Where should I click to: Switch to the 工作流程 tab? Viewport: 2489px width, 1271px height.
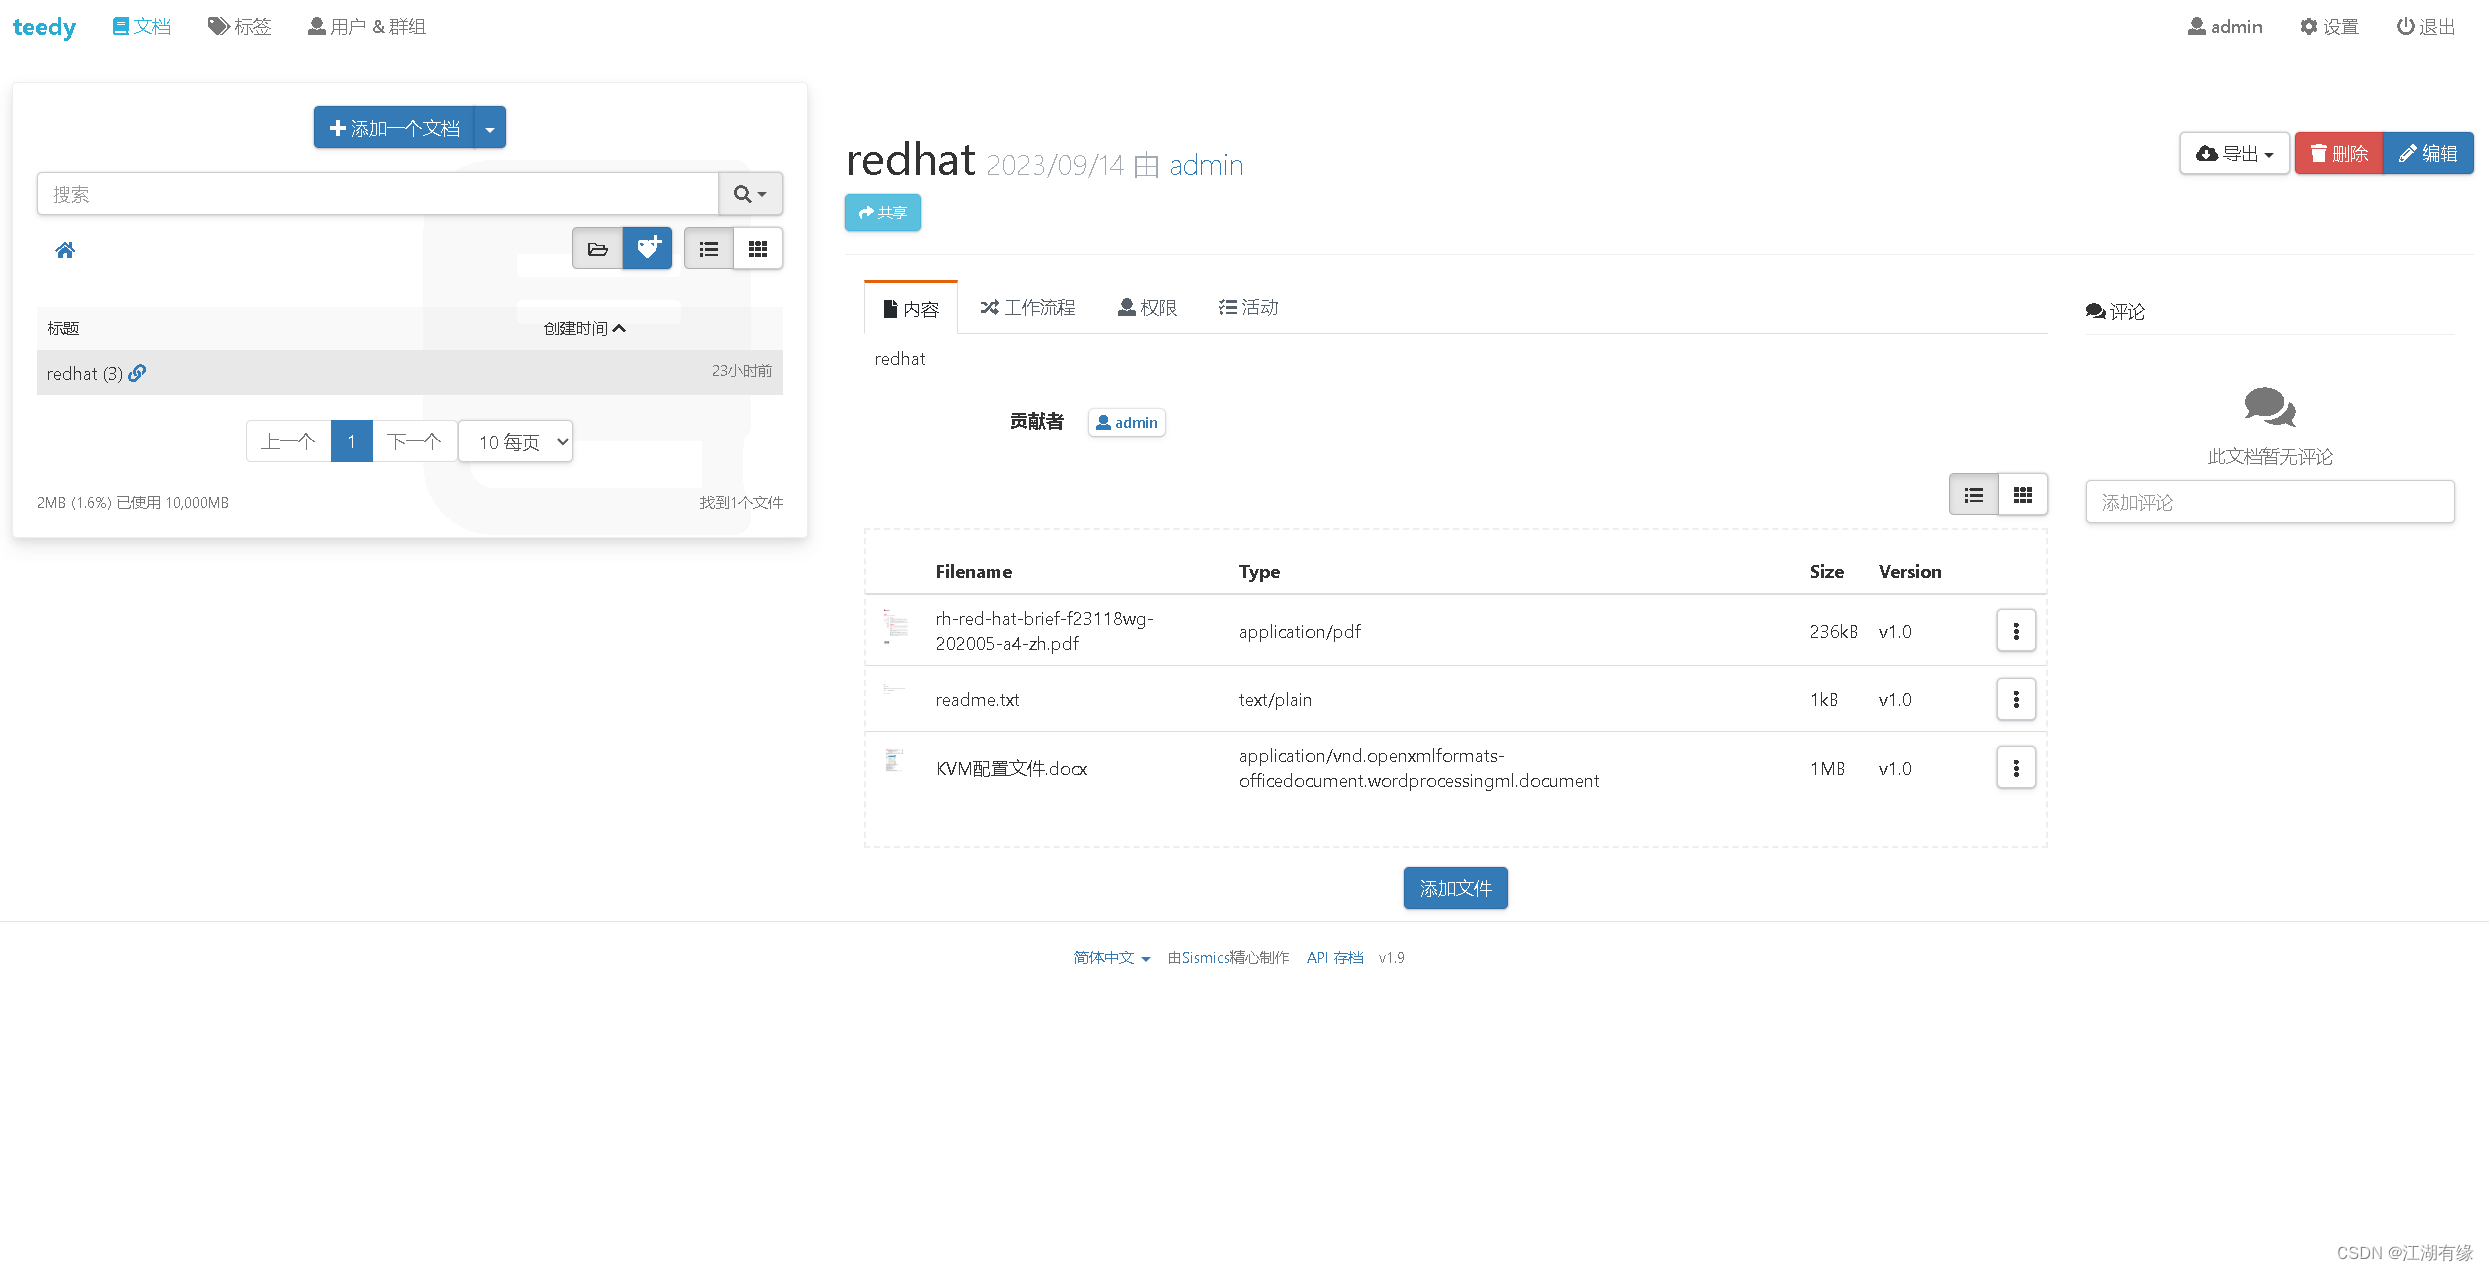(x=1028, y=307)
